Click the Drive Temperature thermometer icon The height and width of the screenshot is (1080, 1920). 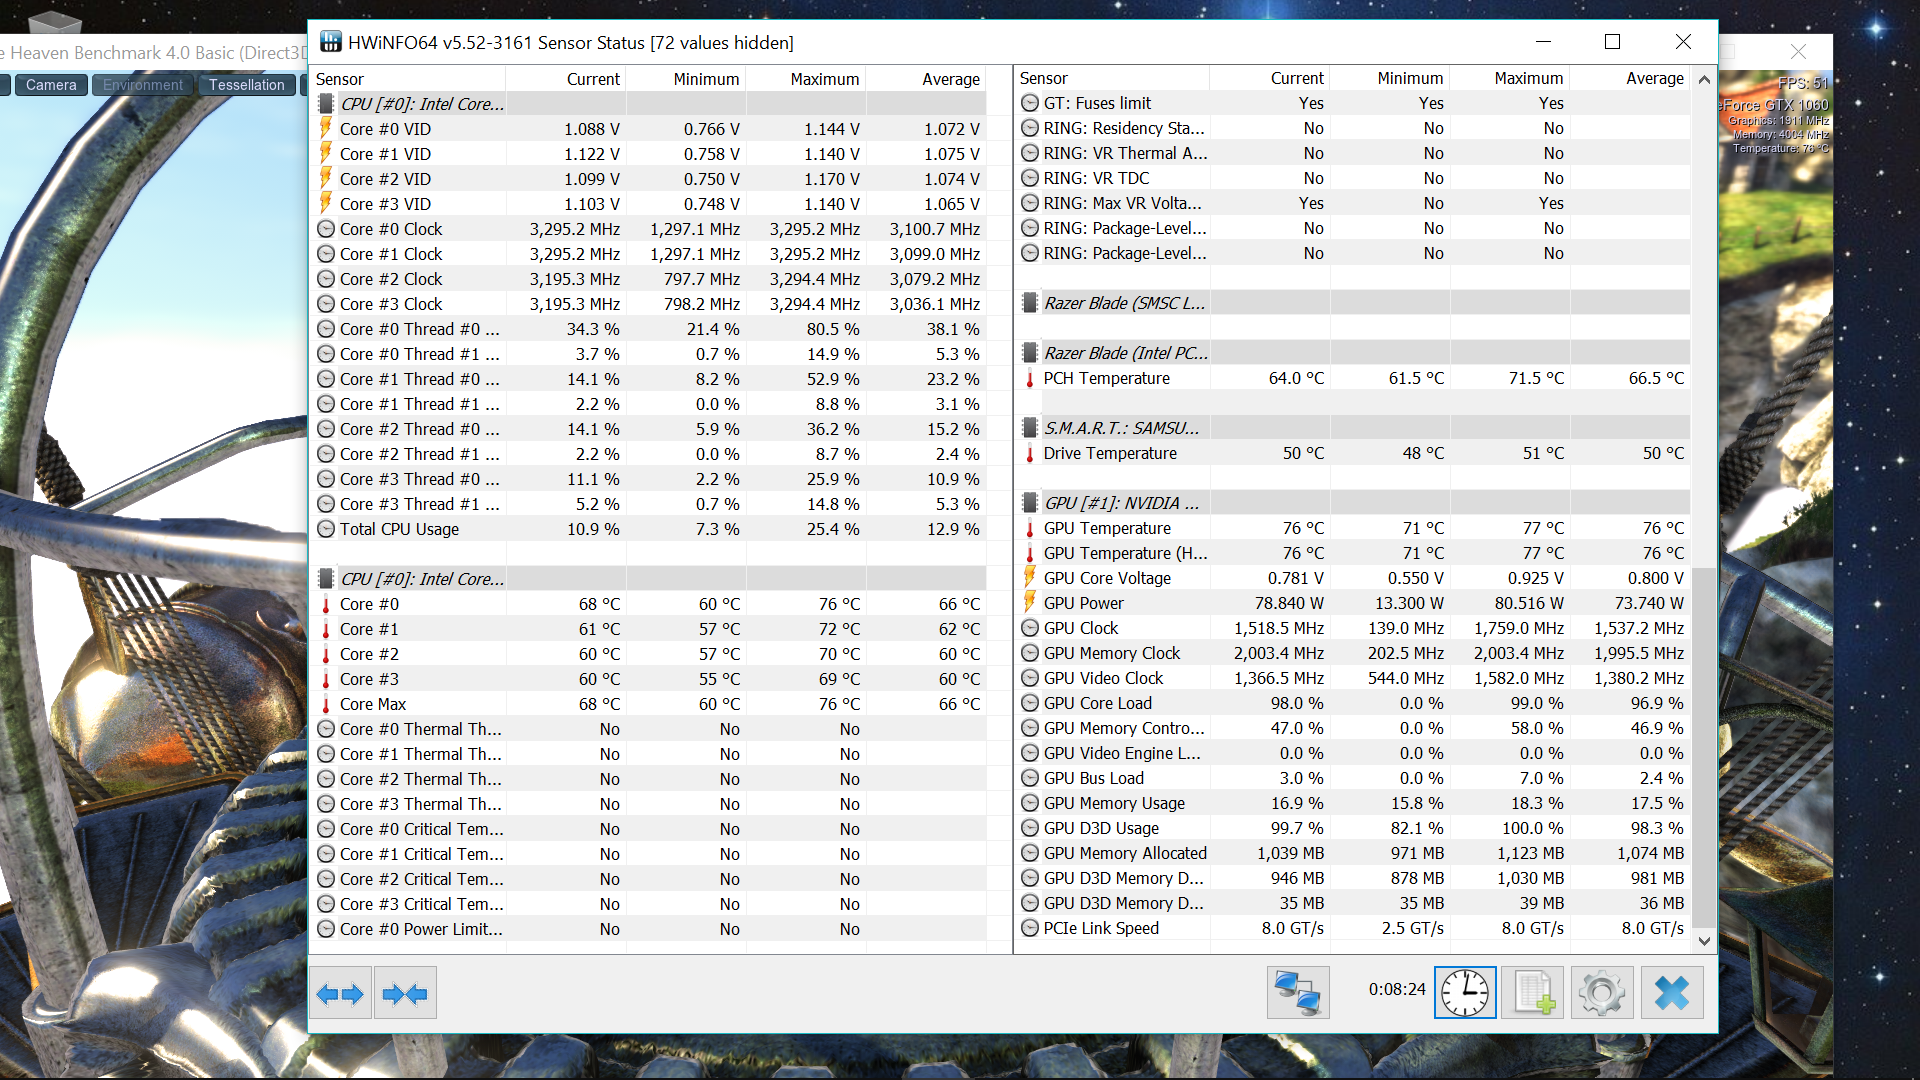(1030, 453)
